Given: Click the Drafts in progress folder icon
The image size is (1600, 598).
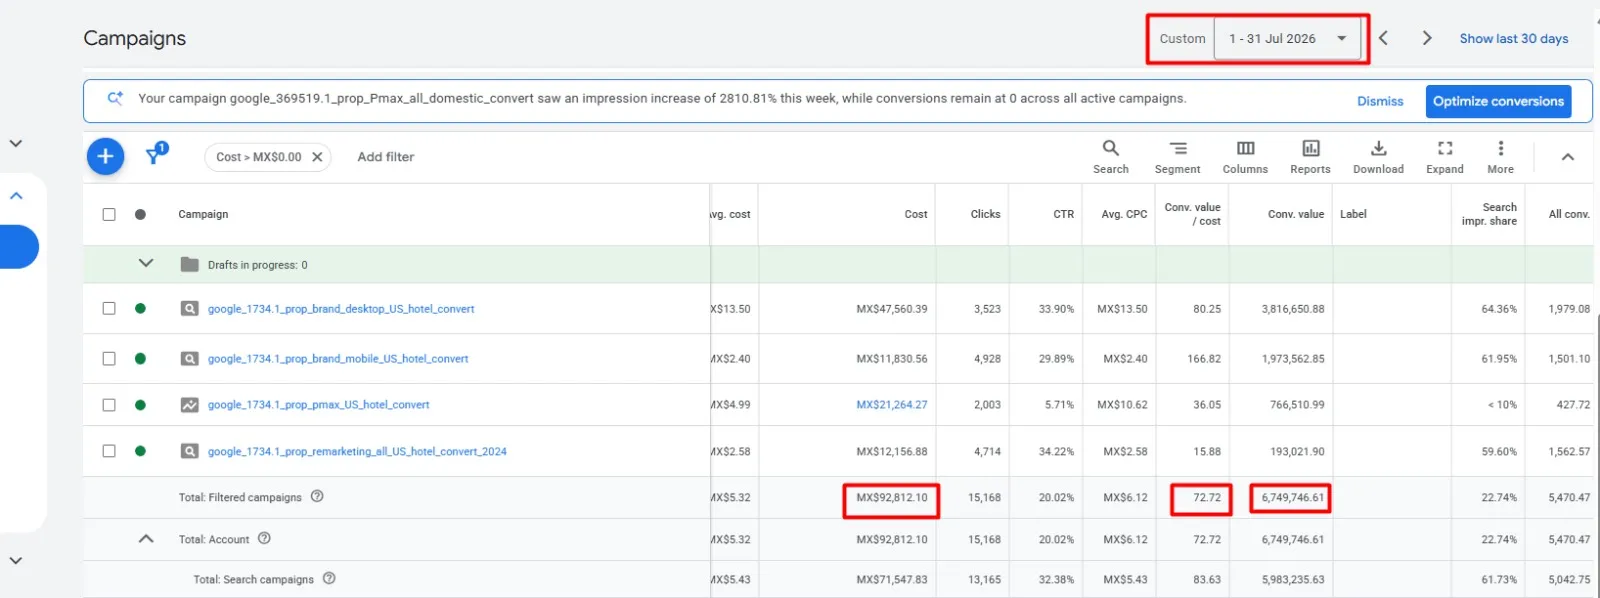Looking at the screenshot, I should 189,264.
